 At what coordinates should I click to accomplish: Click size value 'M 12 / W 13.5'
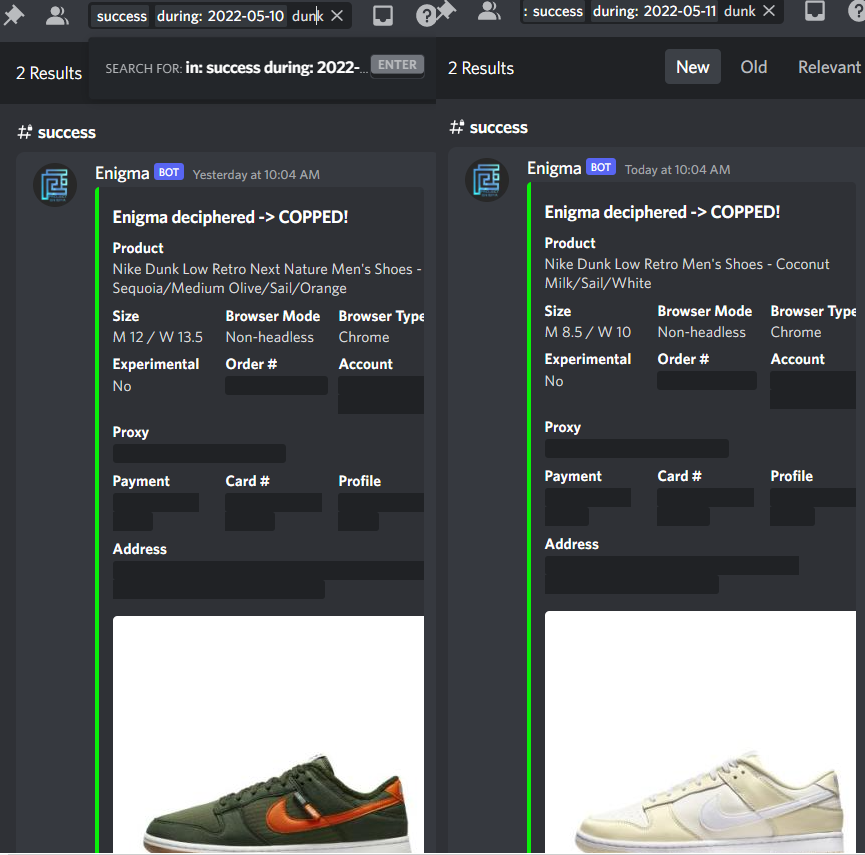pos(158,337)
